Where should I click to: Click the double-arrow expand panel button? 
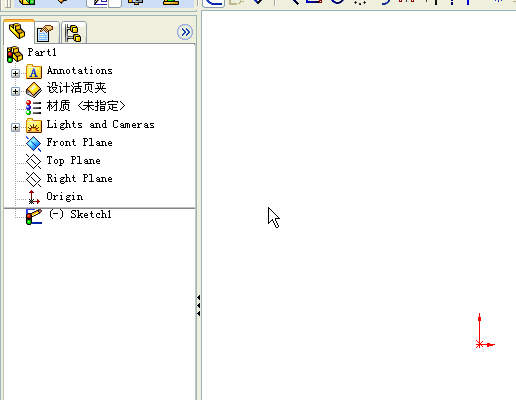coord(185,32)
